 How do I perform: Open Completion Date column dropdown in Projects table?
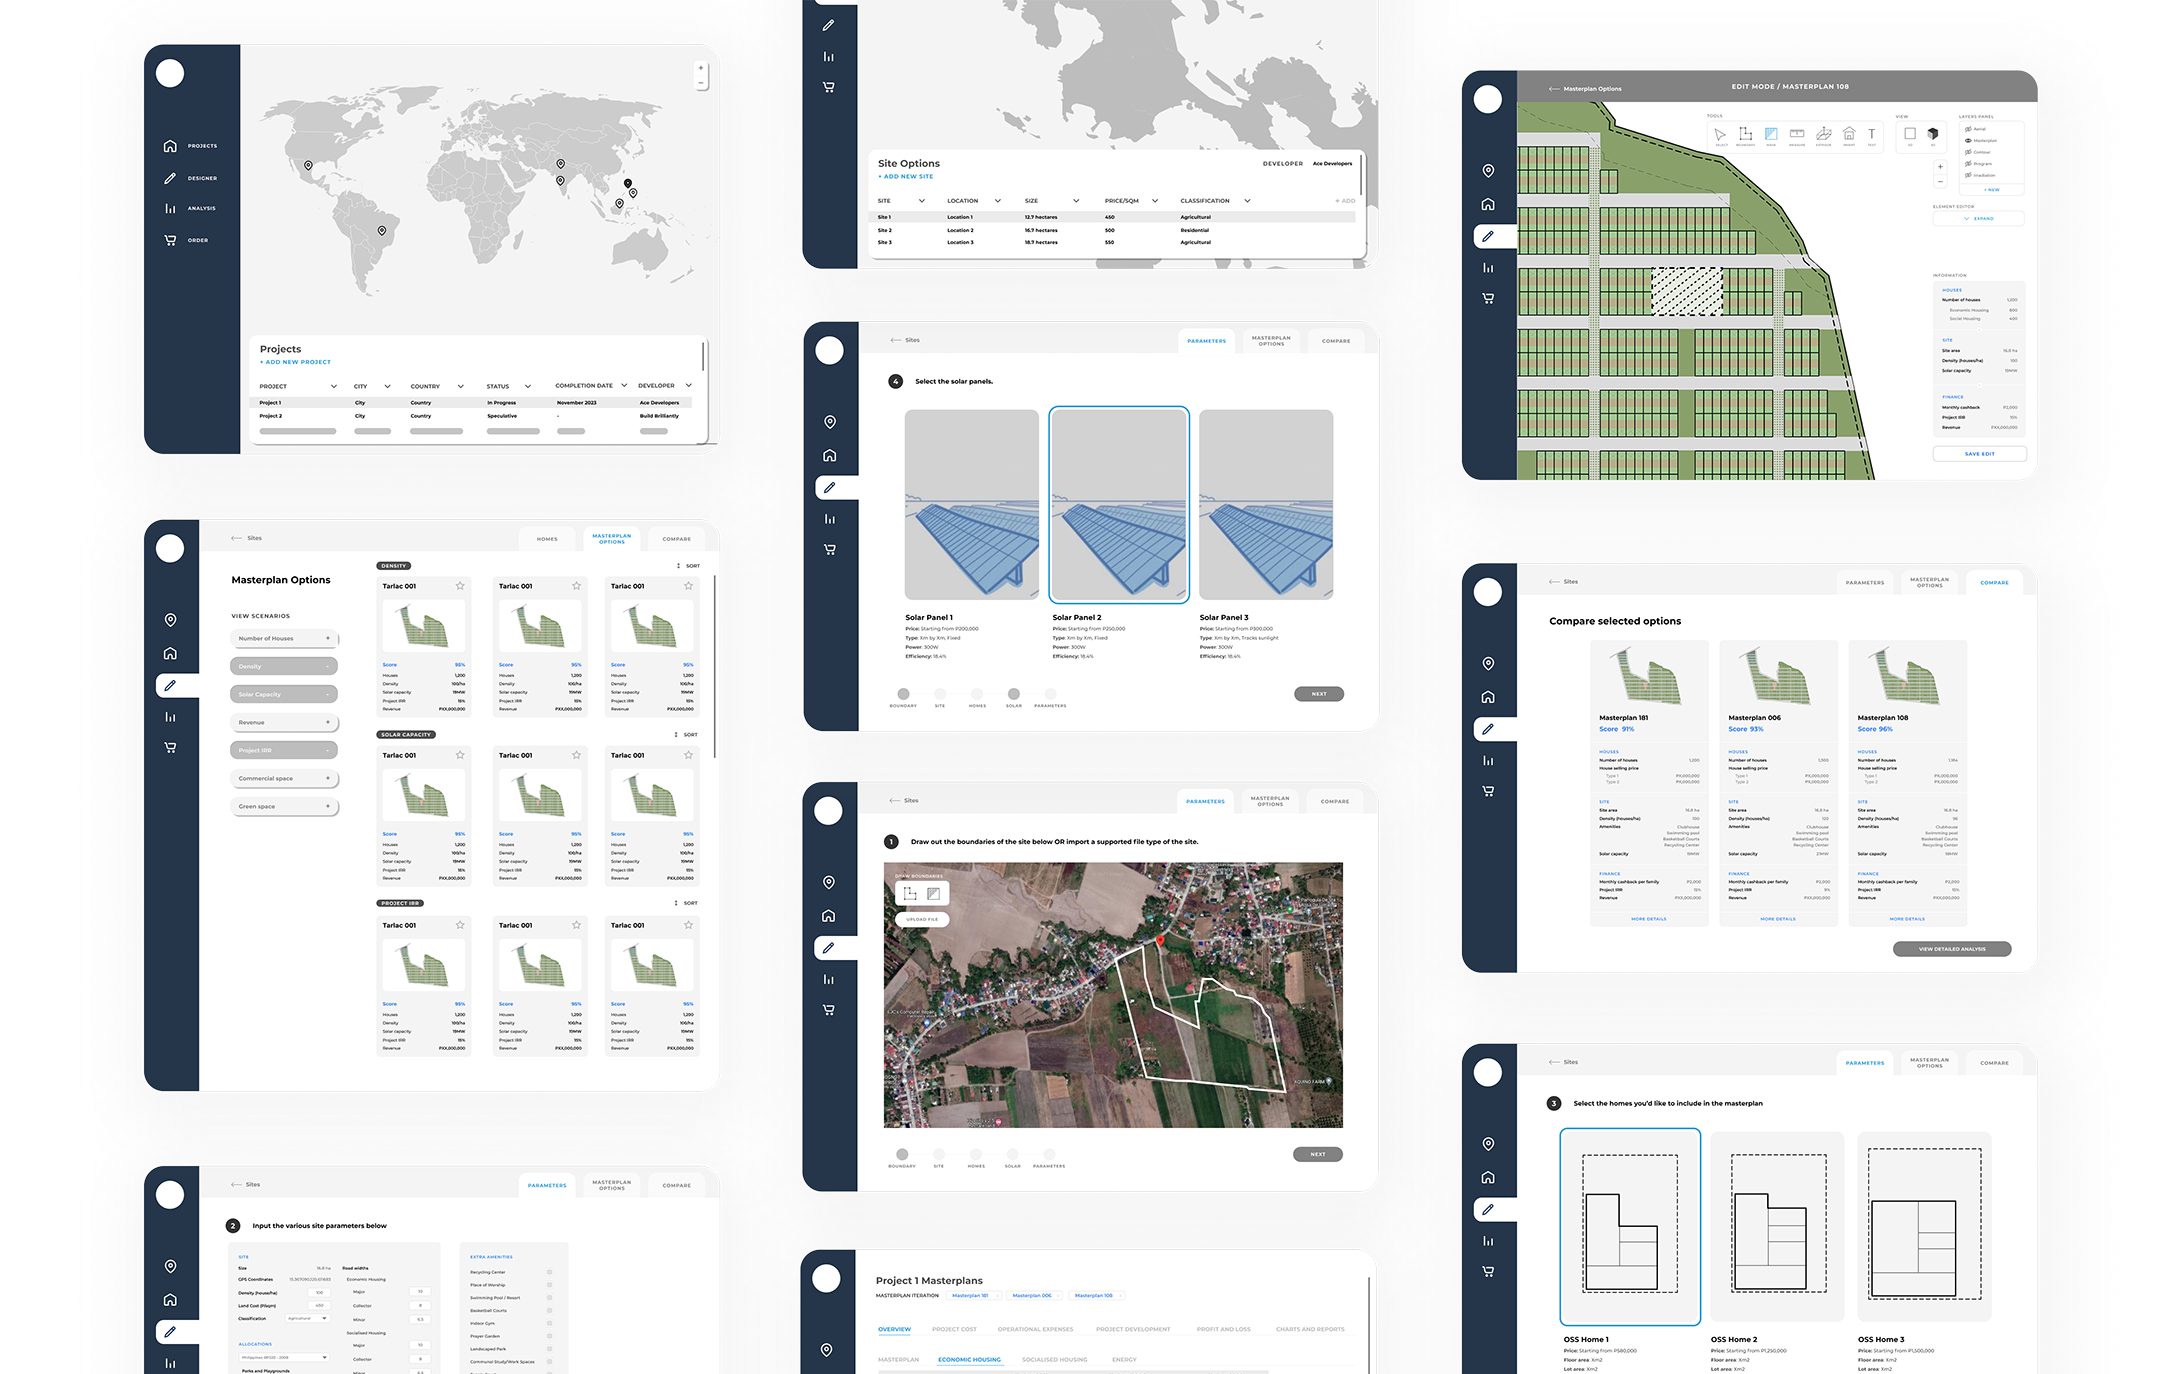624,385
